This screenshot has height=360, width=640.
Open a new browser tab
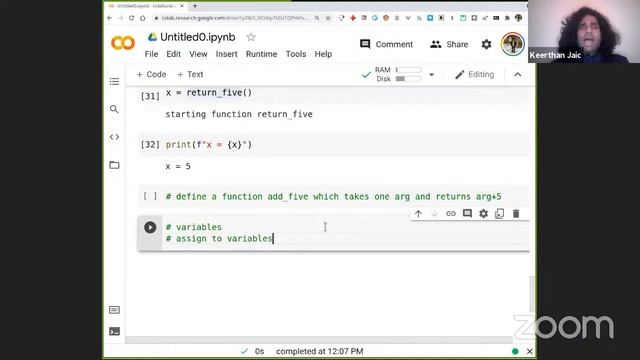tap(195, 6)
